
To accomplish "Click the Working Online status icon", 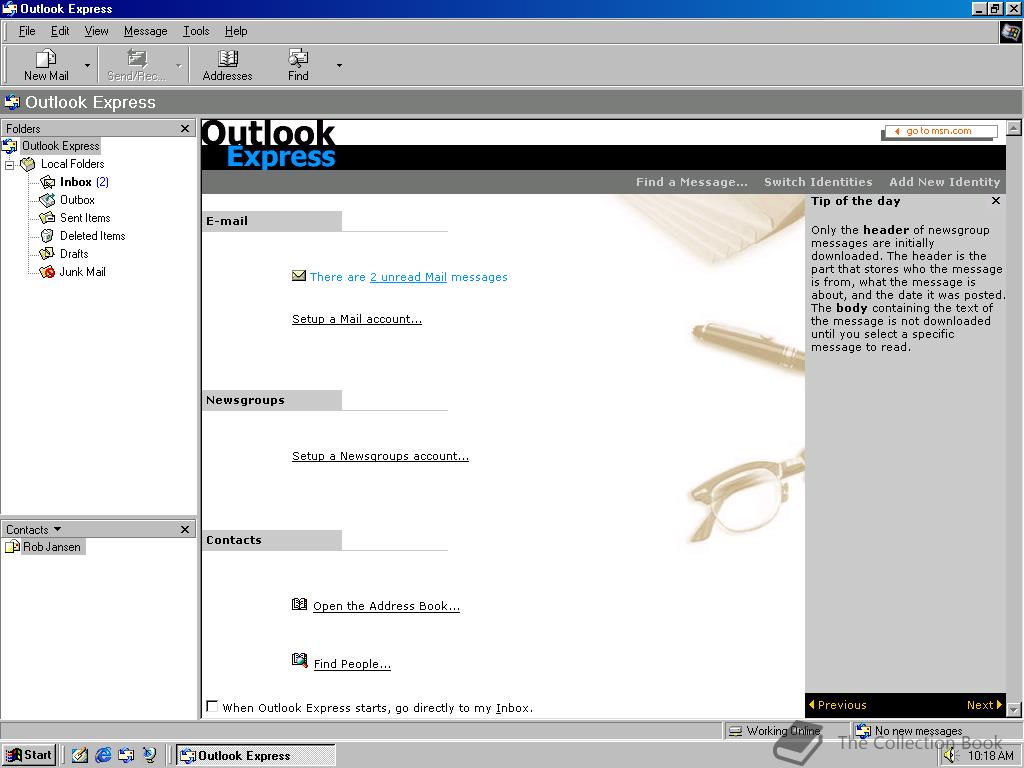I will click(x=735, y=731).
